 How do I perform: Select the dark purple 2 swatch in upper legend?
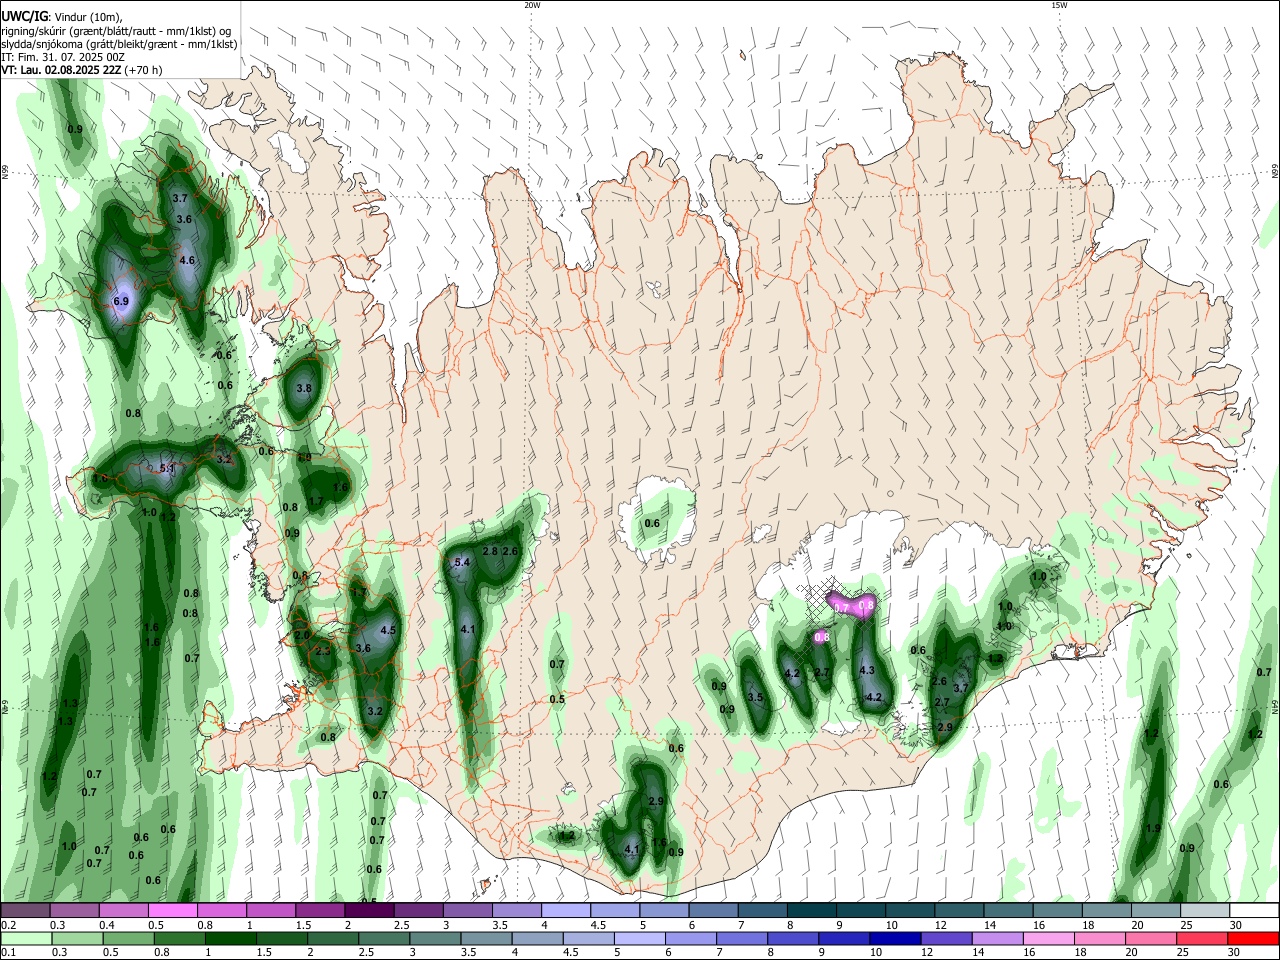pyautogui.click(x=369, y=911)
